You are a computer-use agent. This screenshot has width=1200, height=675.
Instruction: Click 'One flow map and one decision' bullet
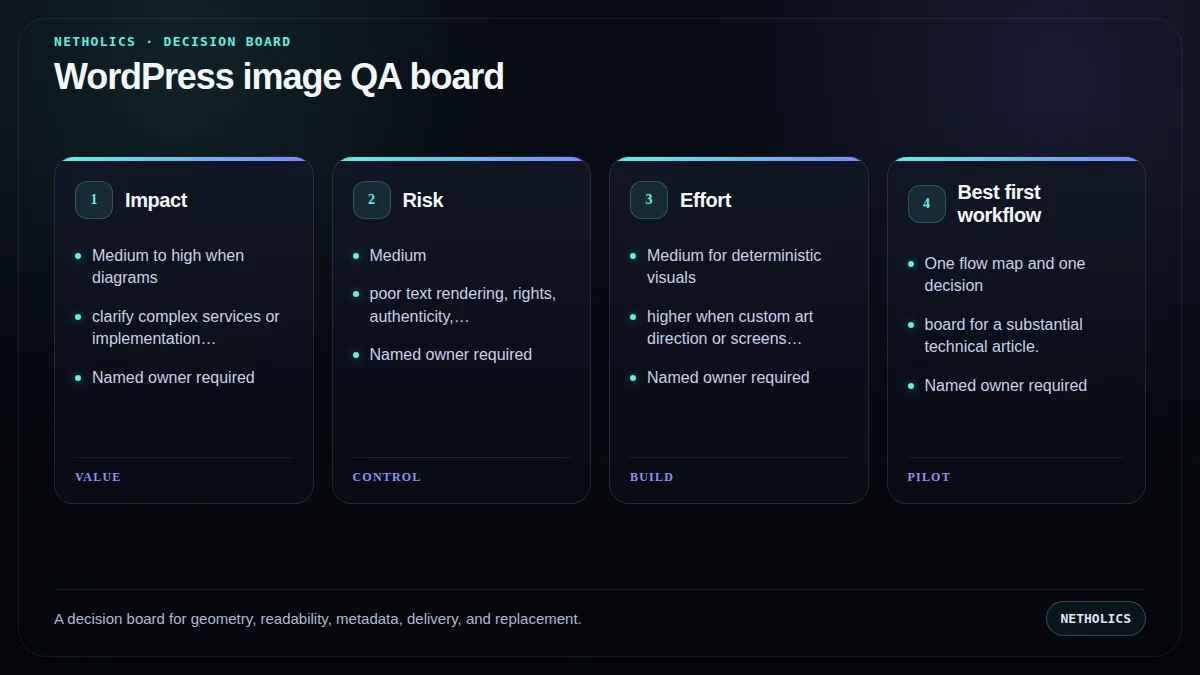tap(1005, 274)
